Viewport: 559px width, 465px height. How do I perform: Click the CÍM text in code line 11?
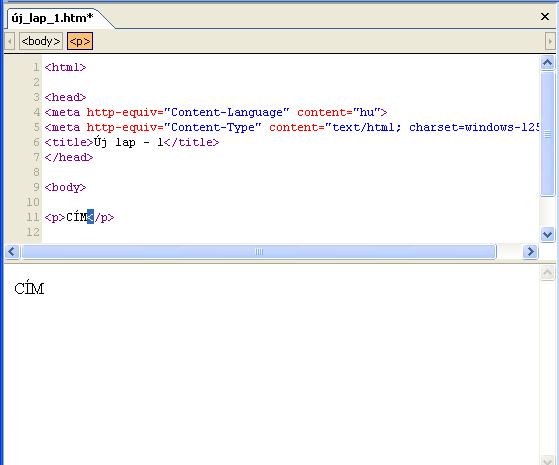[76, 217]
